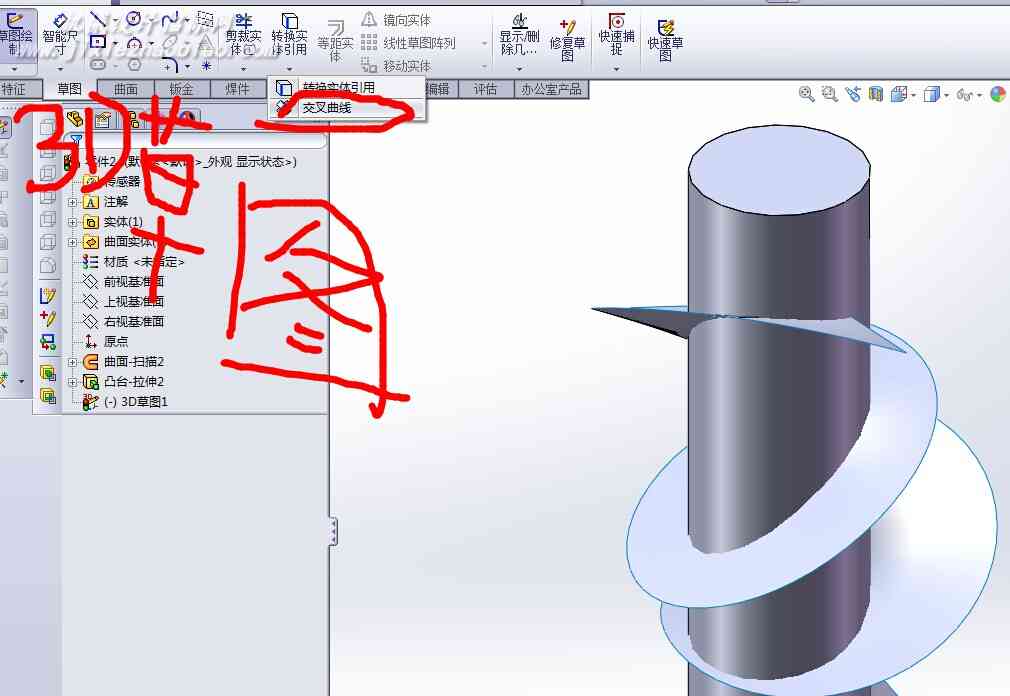This screenshot has width=1010, height=696.
Task: Select the Sketch Fillet tool
Action: (169, 65)
